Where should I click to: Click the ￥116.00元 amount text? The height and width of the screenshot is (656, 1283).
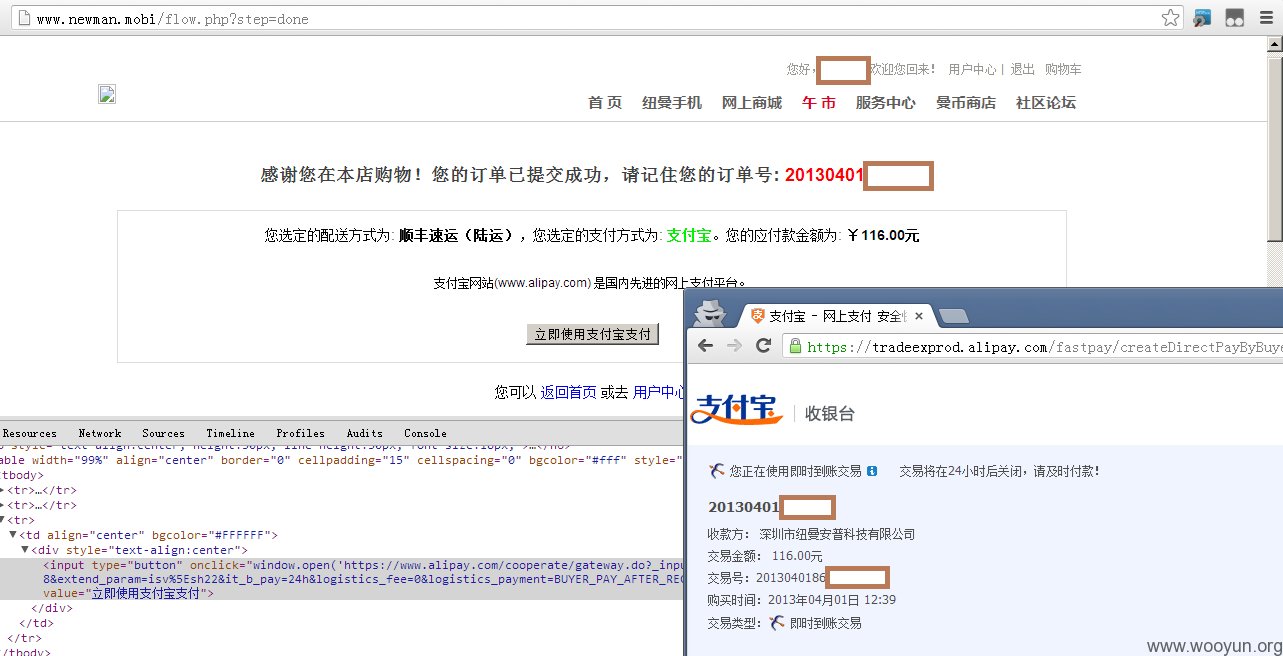pos(882,236)
